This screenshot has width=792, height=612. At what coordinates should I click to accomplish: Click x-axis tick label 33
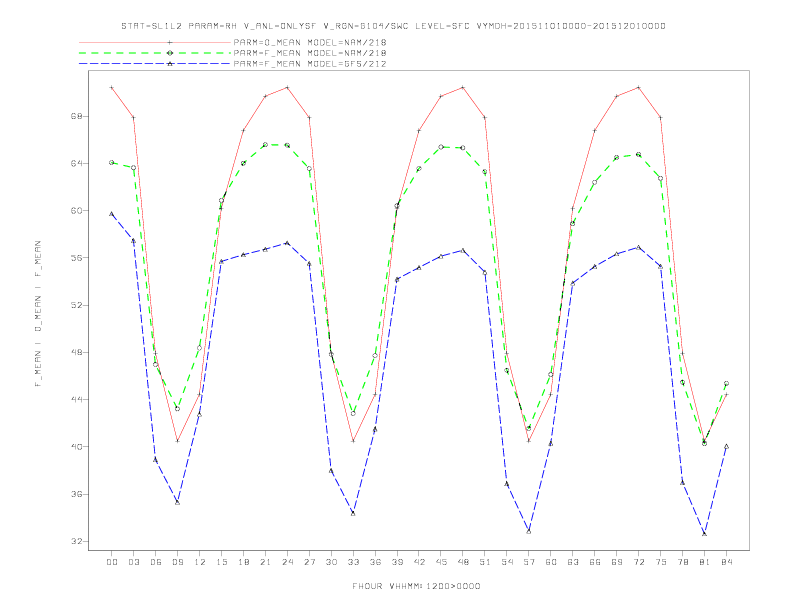pos(353,562)
